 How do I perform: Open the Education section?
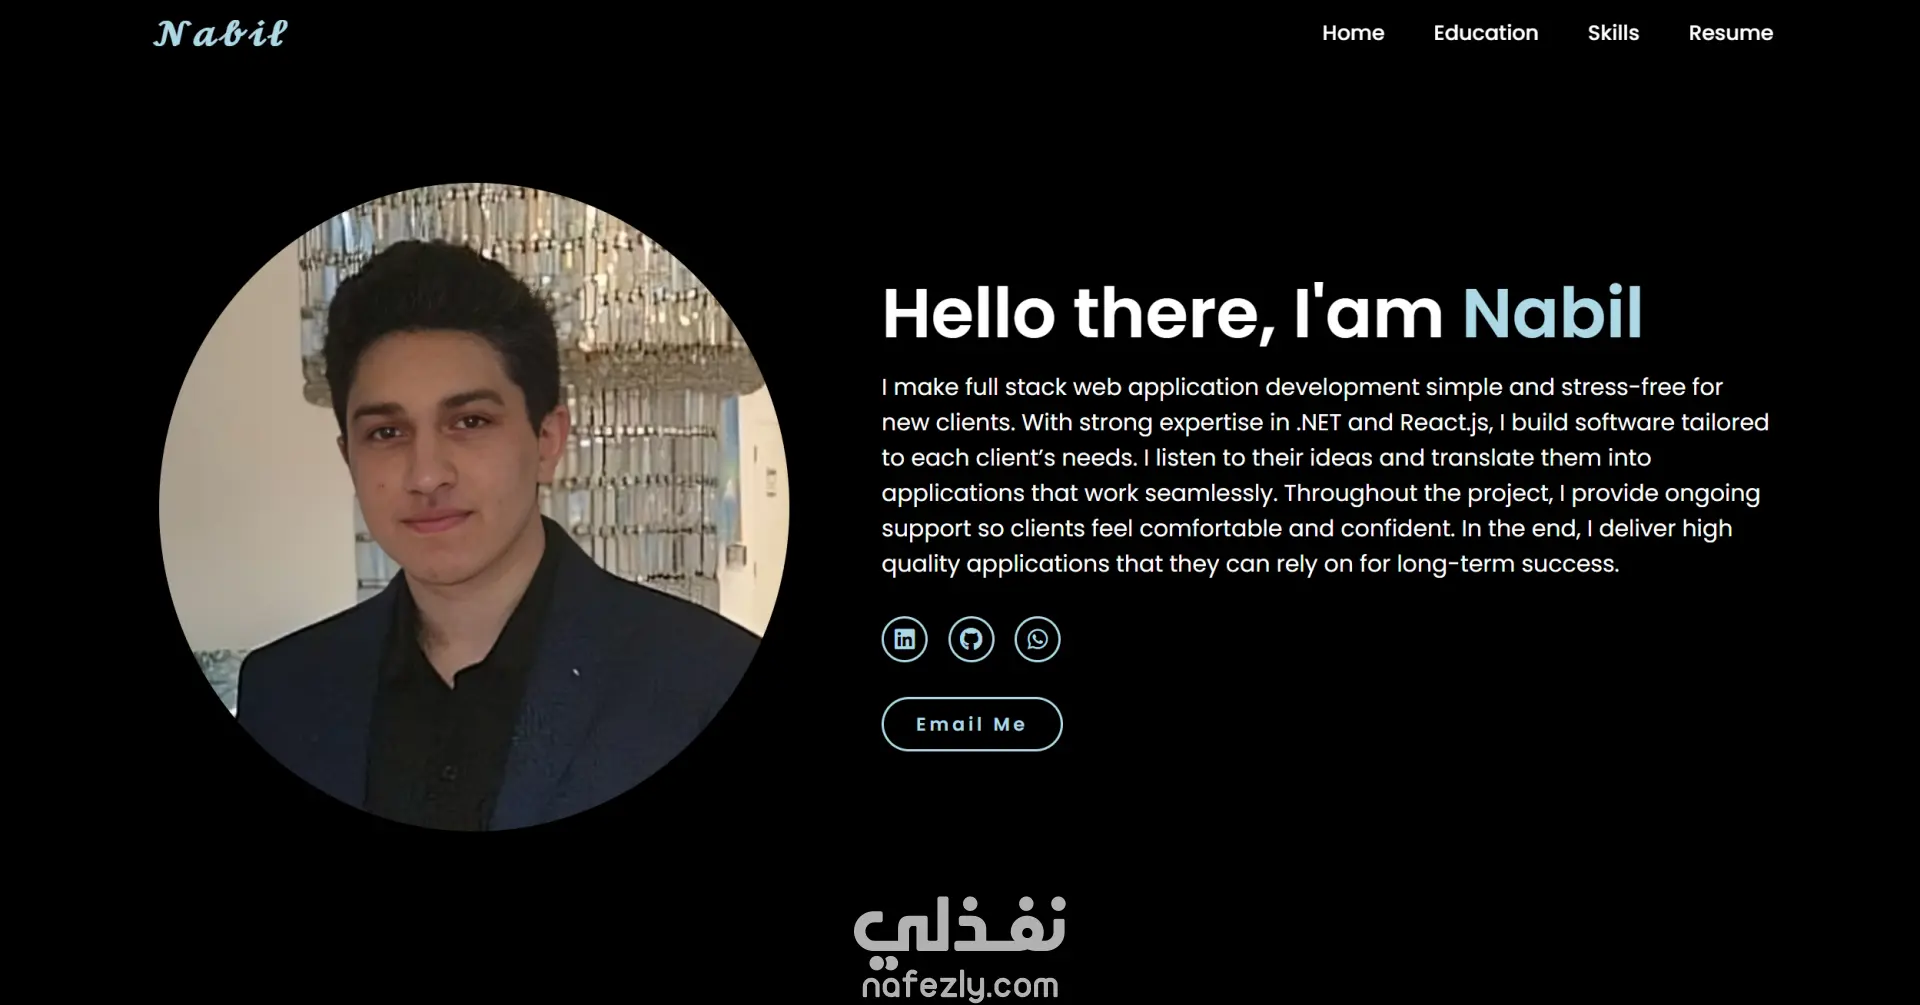pyautogui.click(x=1485, y=33)
